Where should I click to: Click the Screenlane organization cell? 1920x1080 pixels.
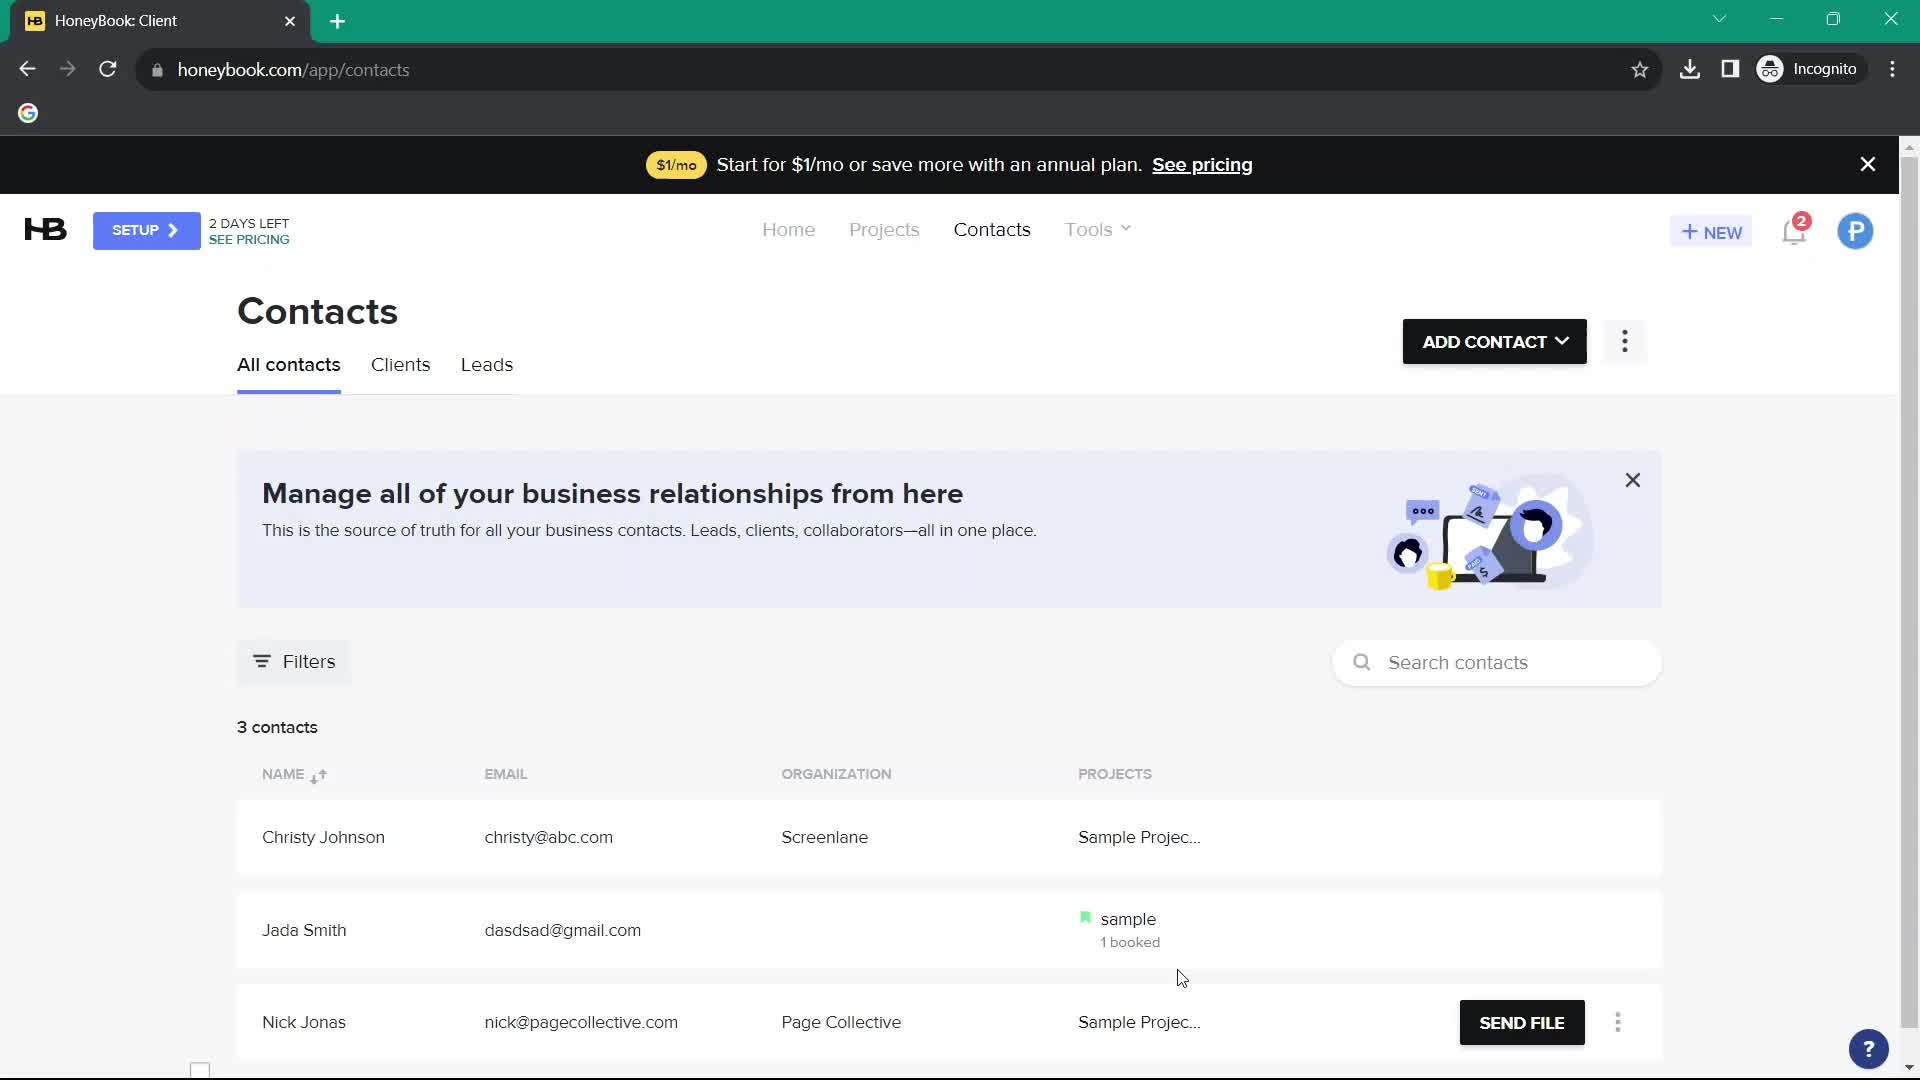(x=824, y=838)
